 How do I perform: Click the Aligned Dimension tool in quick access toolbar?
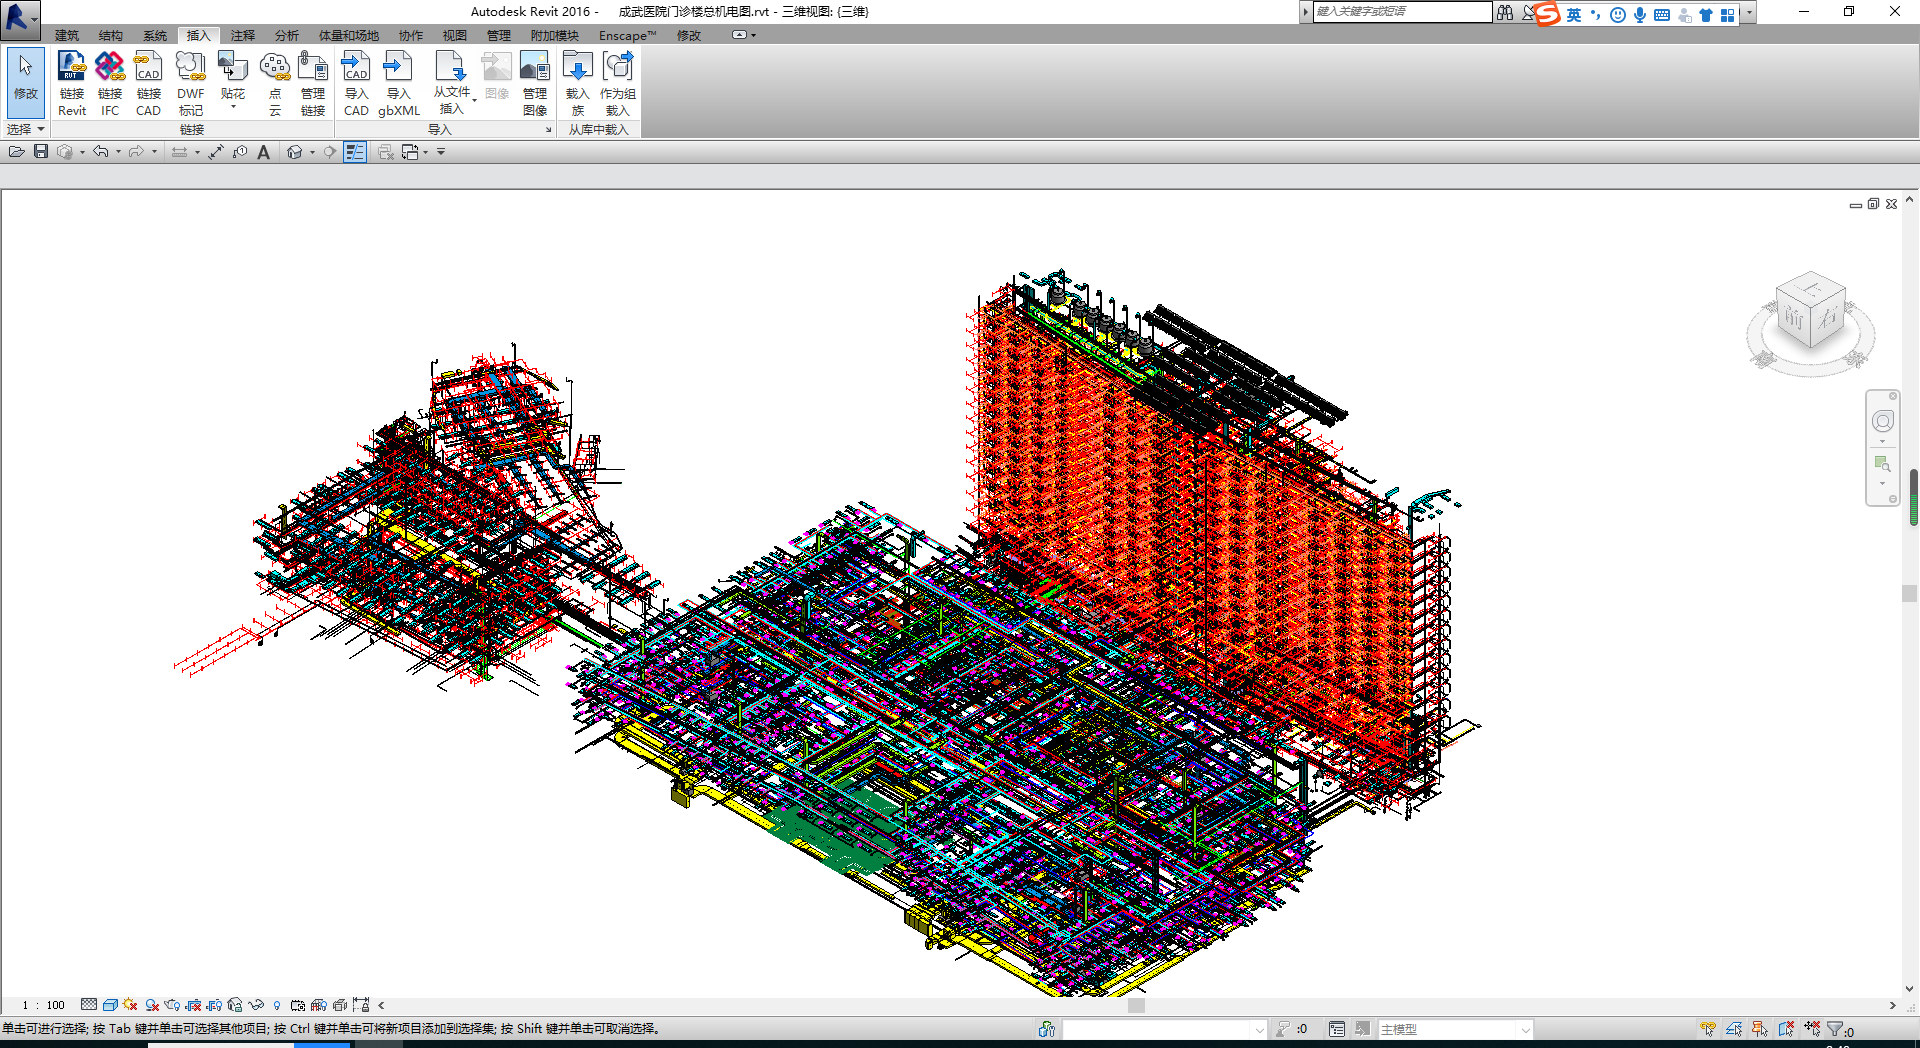tap(216, 152)
